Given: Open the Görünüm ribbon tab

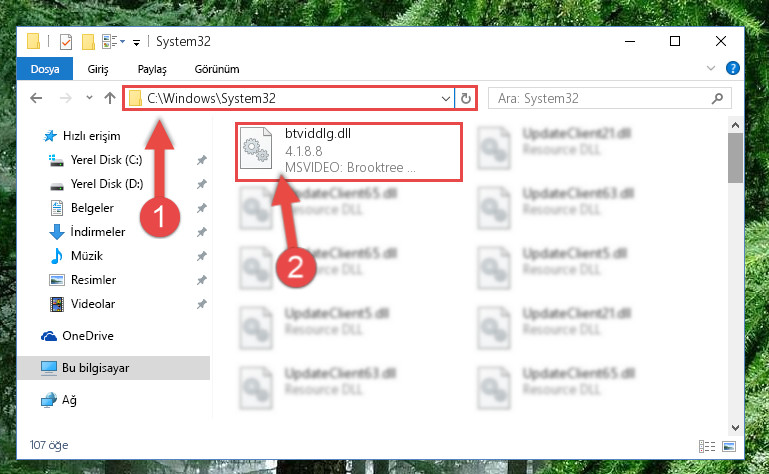Looking at the screenshot, I should pos(217,69).
